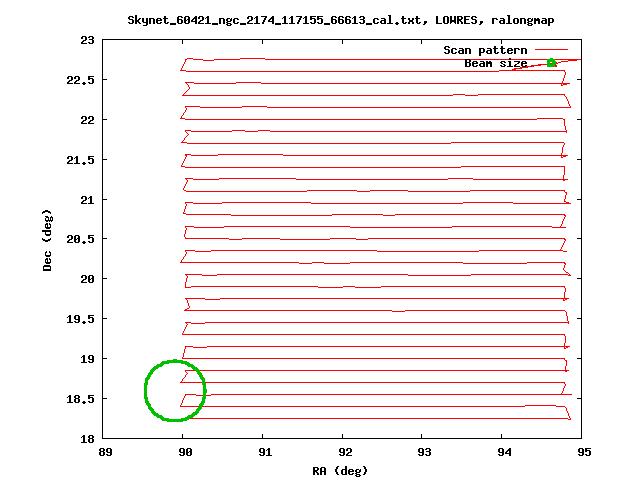Click the green beam size marker in the legend
This screenshot has height=480, width=640.
point(551,62)
